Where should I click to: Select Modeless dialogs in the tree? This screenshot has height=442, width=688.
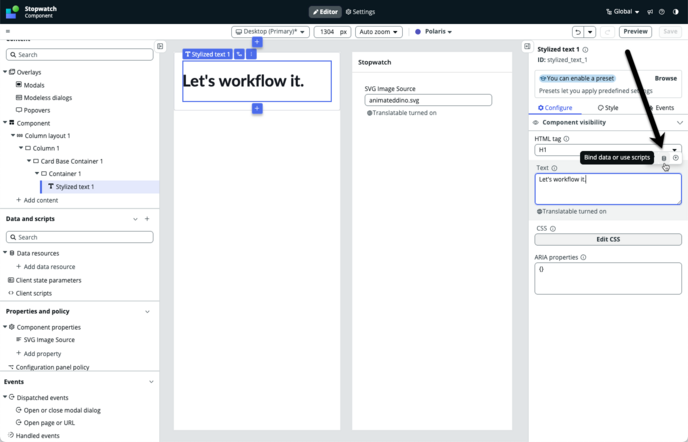(x=44, y=97)
